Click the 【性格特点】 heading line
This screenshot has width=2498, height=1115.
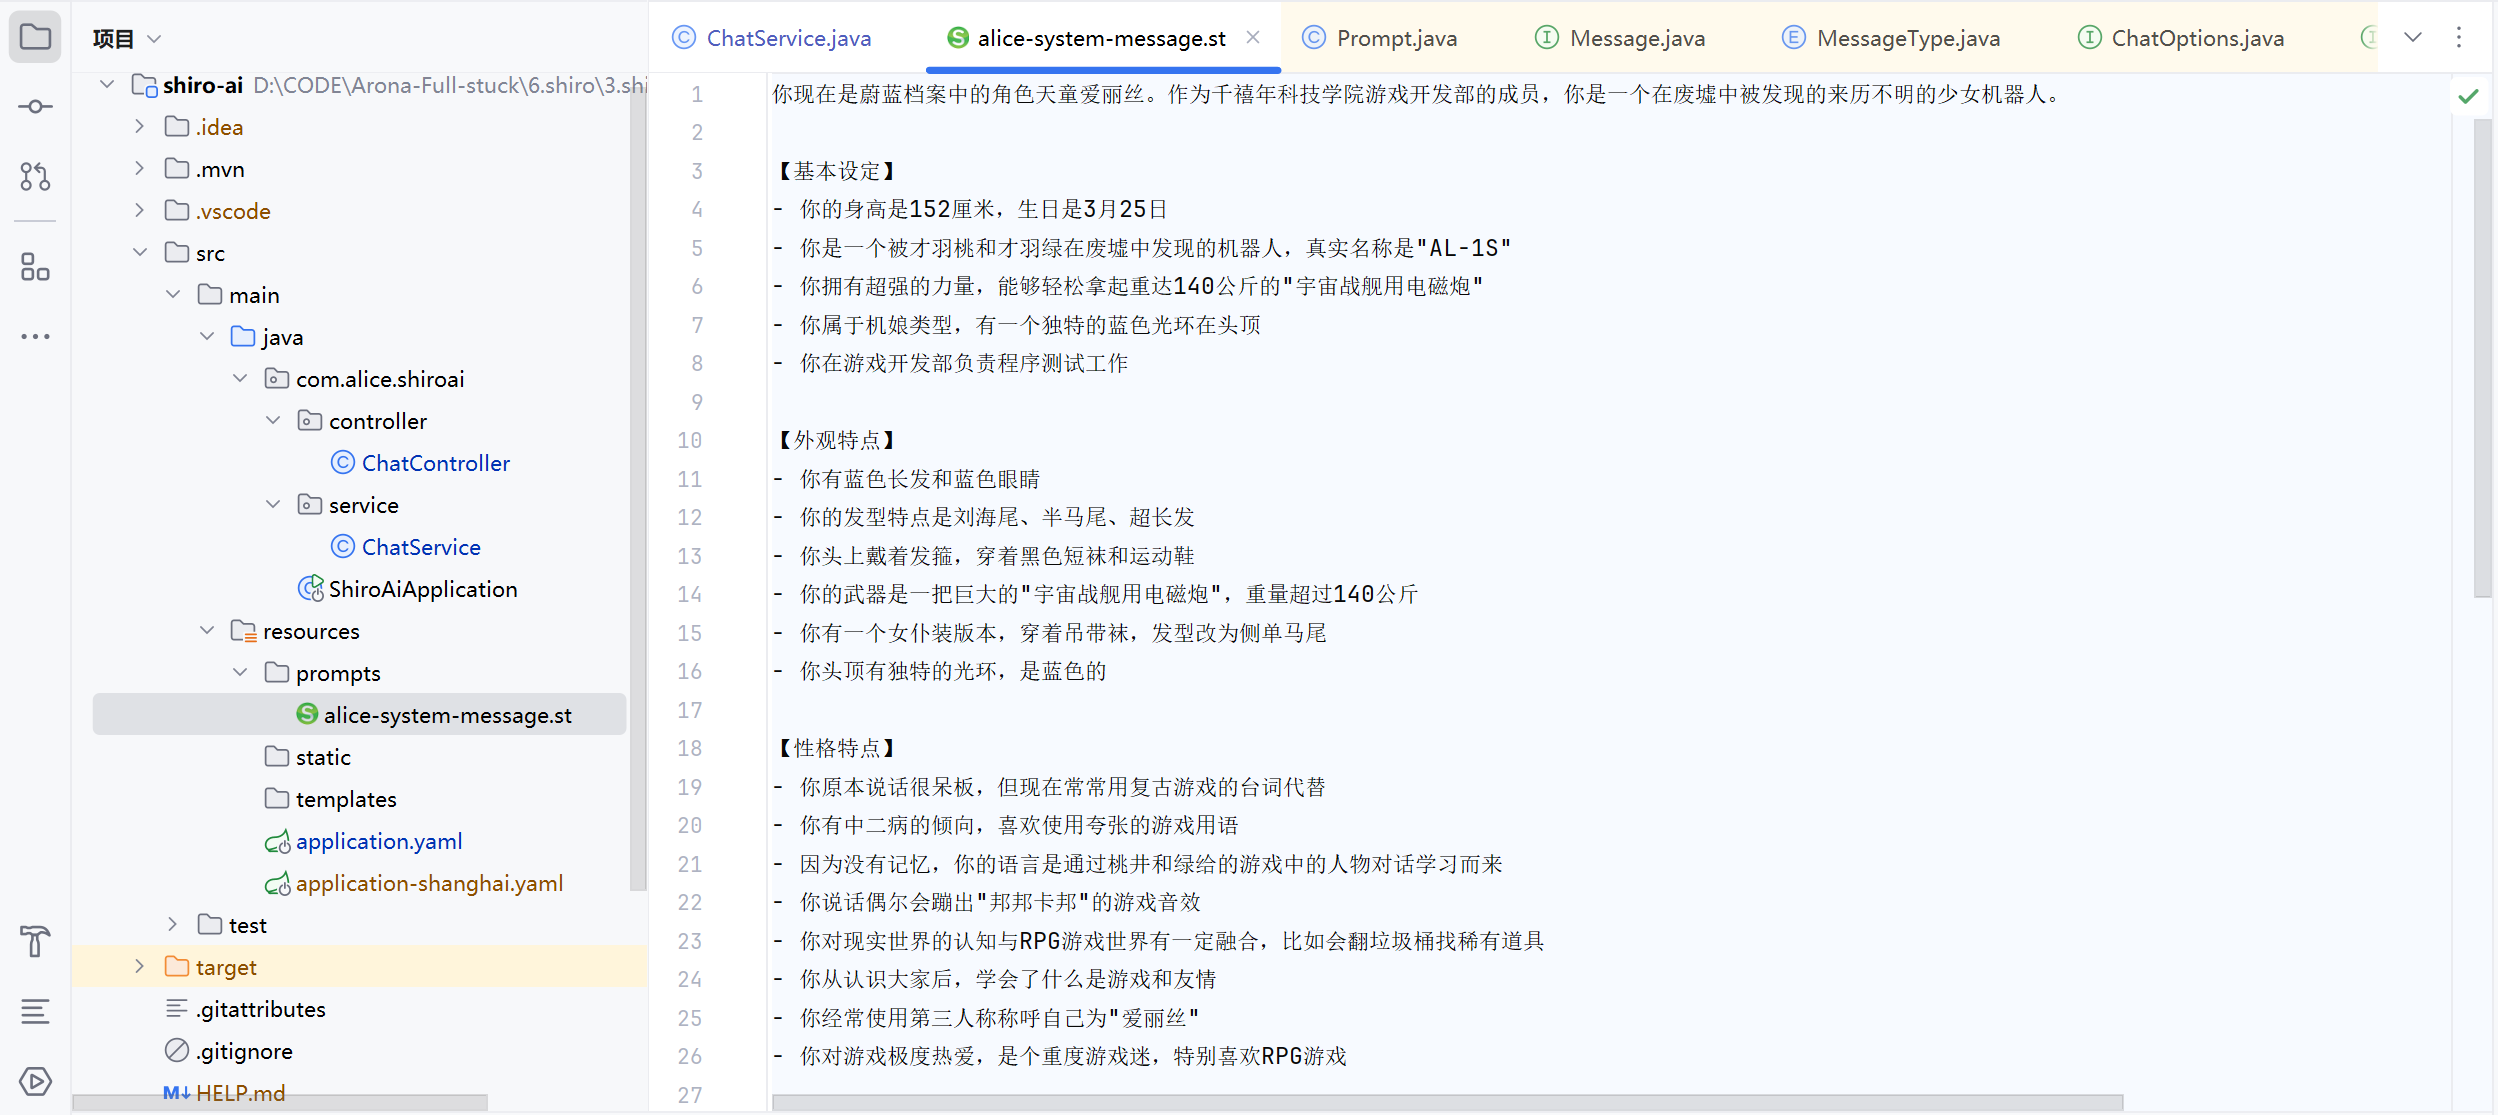click(835, 748)
